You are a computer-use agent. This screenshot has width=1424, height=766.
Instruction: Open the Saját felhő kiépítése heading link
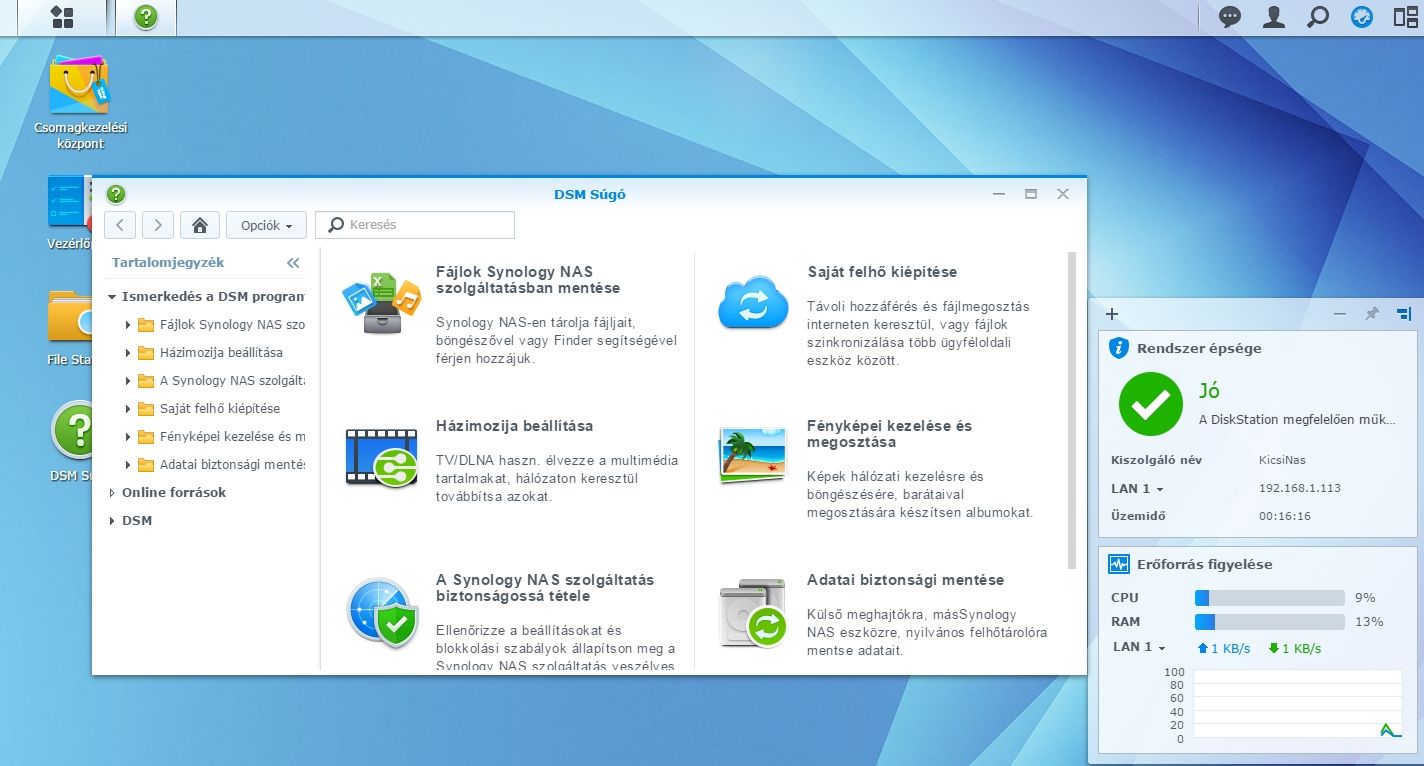(x=882, y=272)
